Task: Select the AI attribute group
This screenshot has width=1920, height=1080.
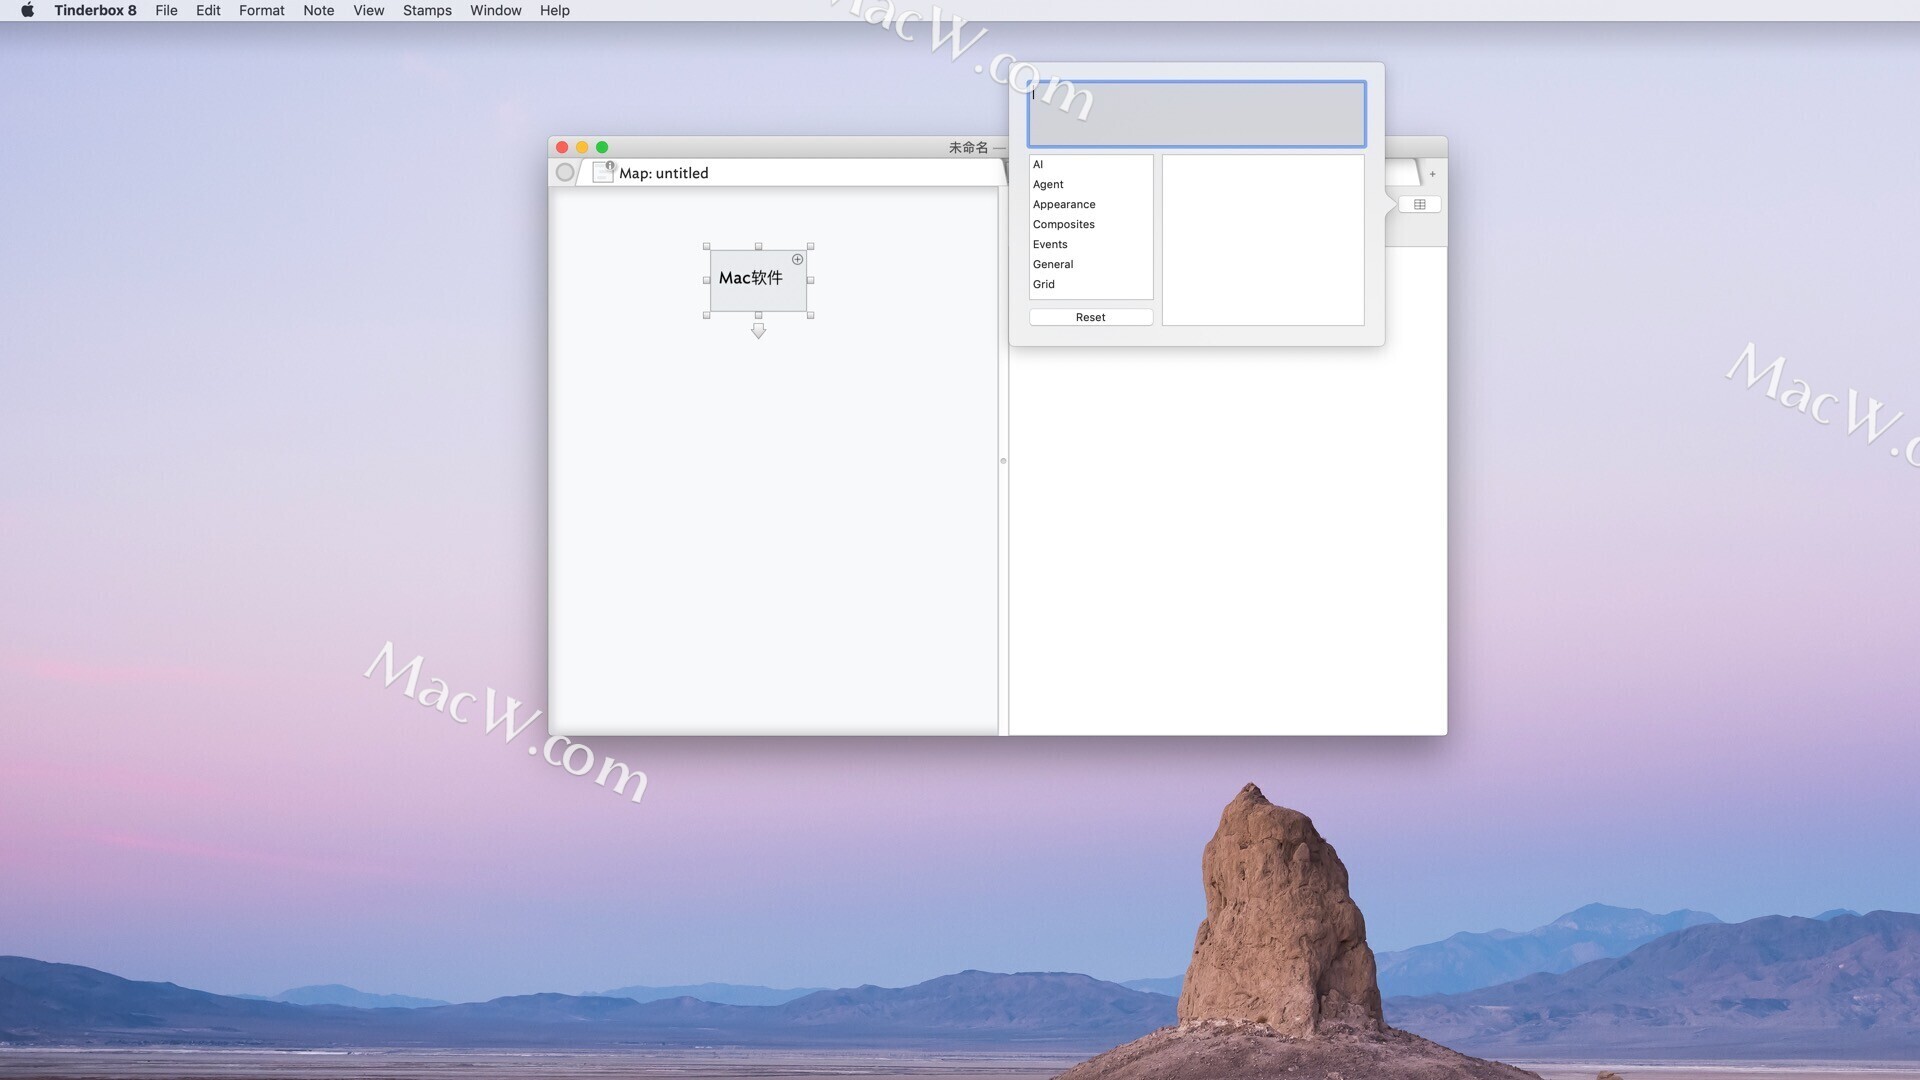Action: click(1091, 164)
